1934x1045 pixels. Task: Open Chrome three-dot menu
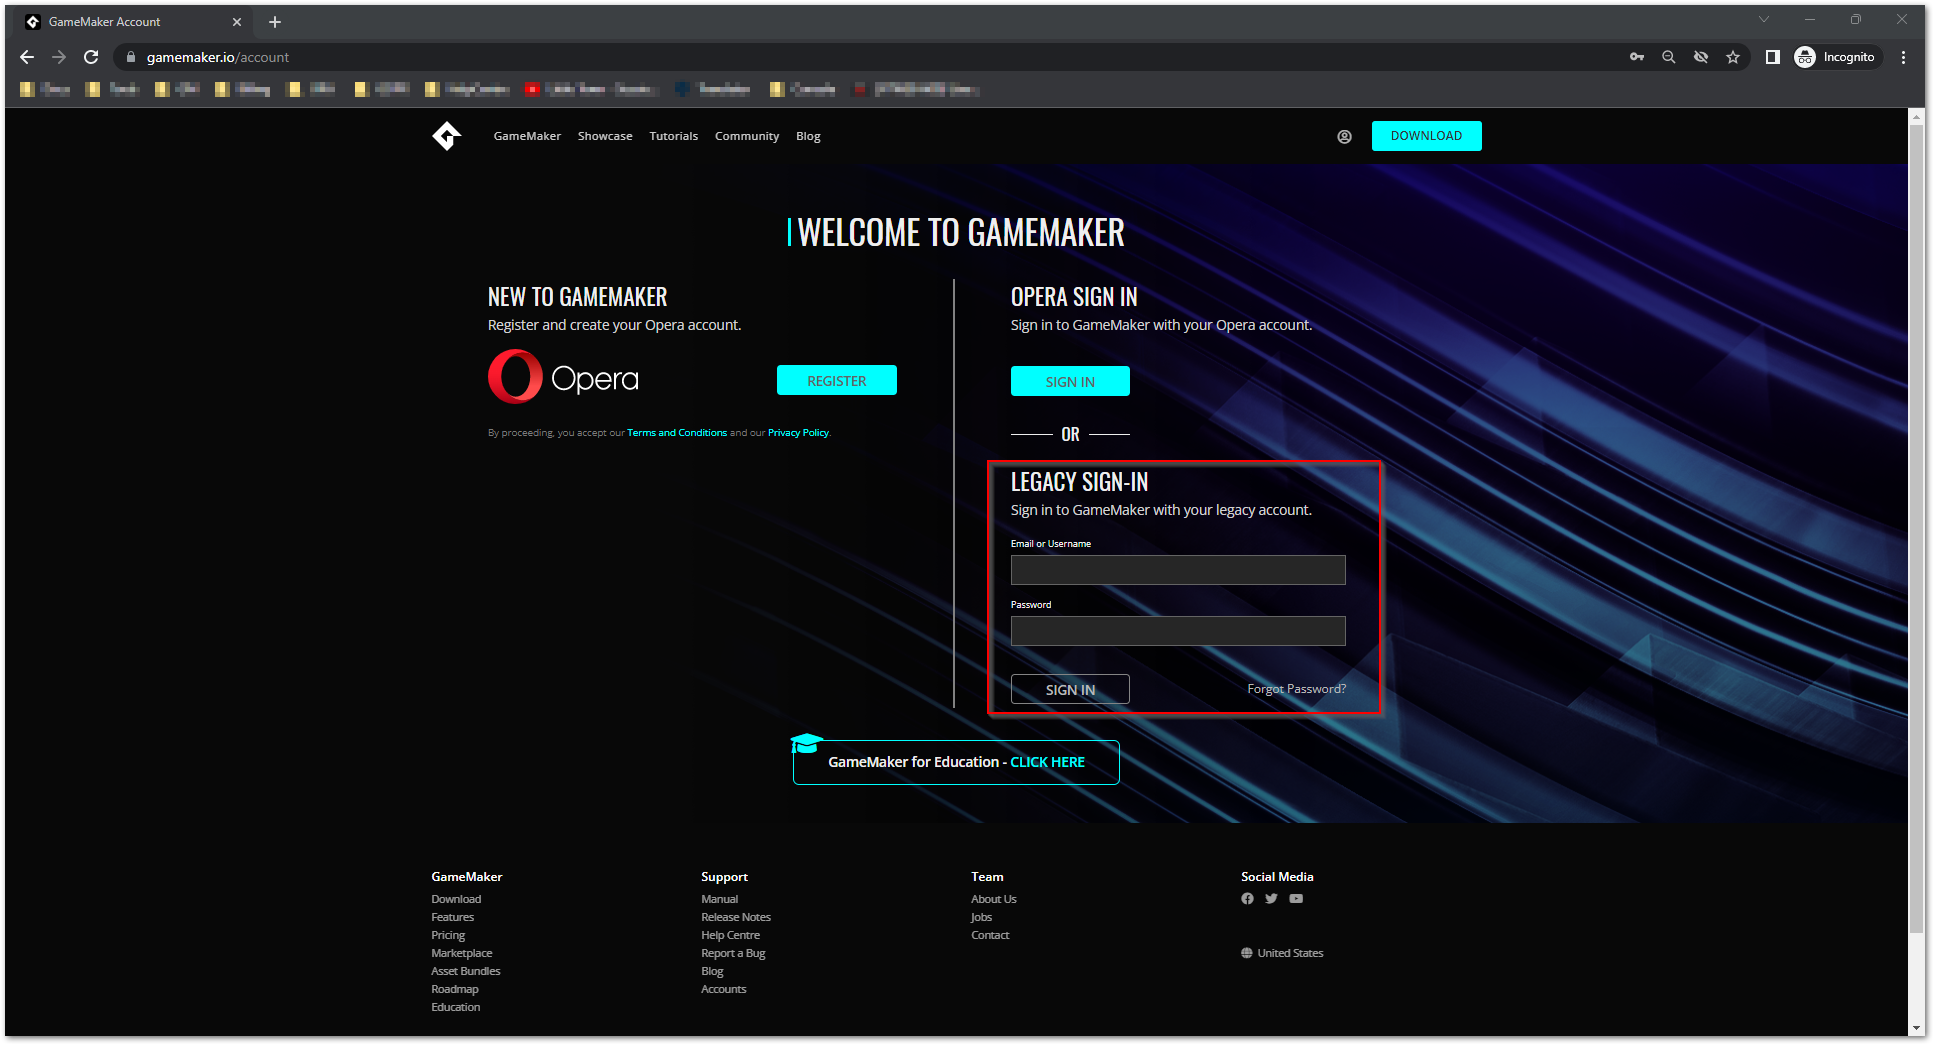pos(1904,57)
